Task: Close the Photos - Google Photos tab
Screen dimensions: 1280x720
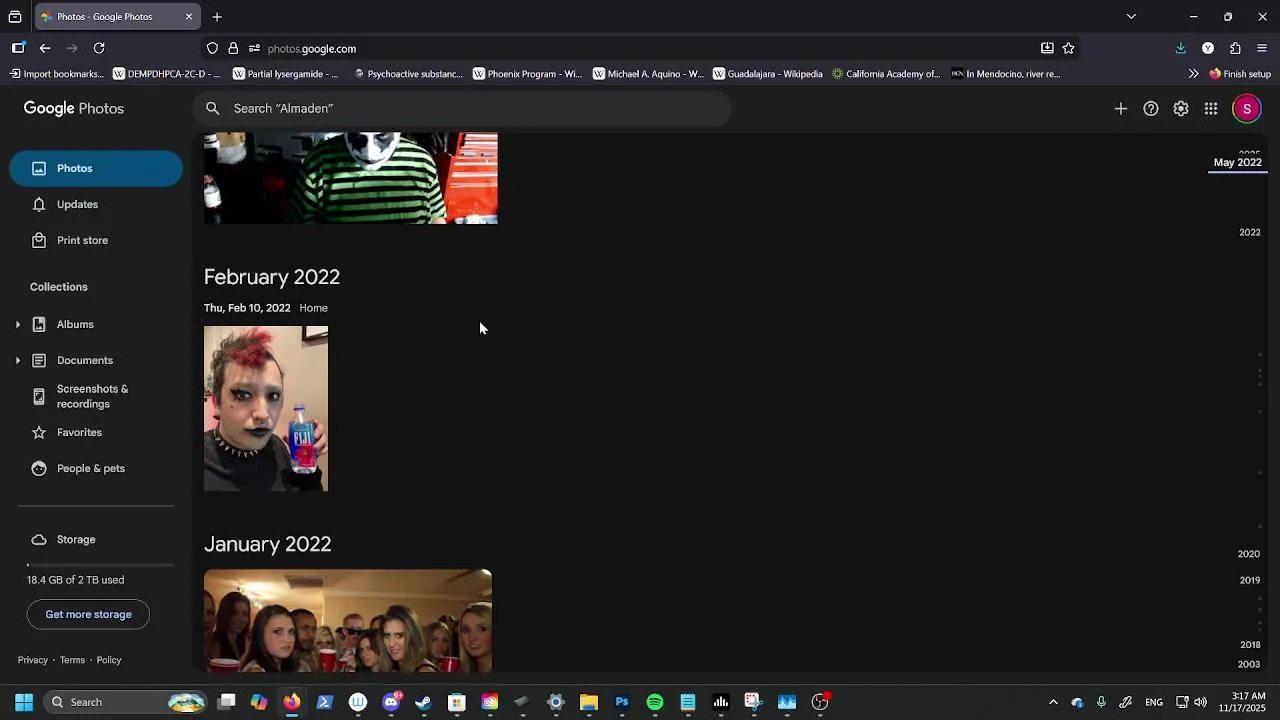Action: point(189,17)
